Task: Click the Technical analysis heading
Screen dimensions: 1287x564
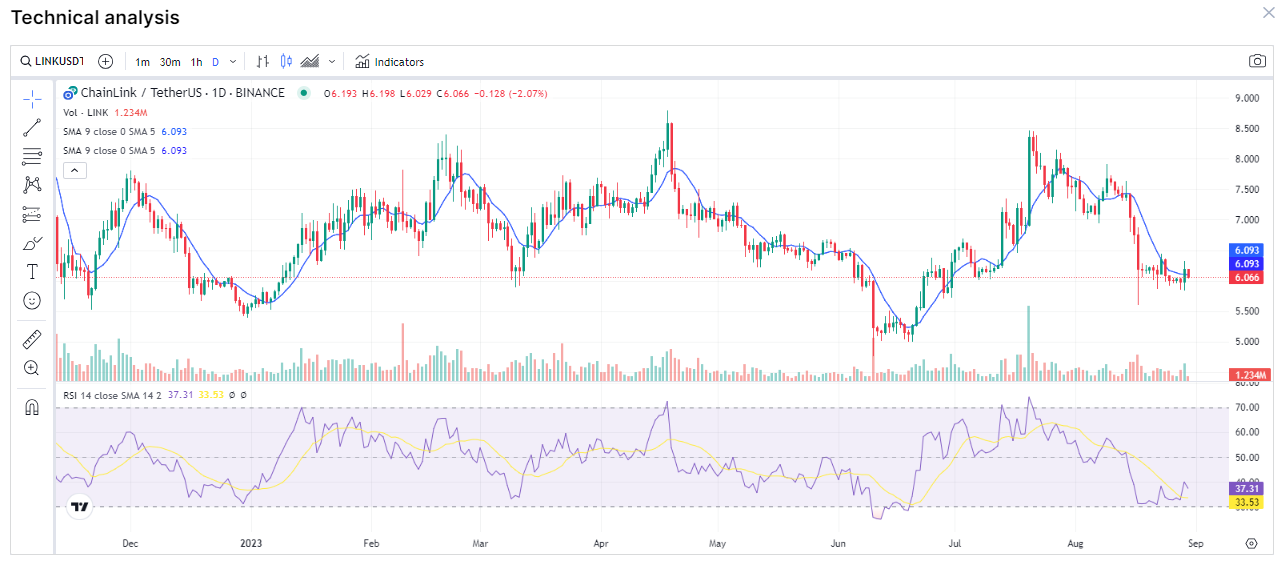Action: point(96,17)
